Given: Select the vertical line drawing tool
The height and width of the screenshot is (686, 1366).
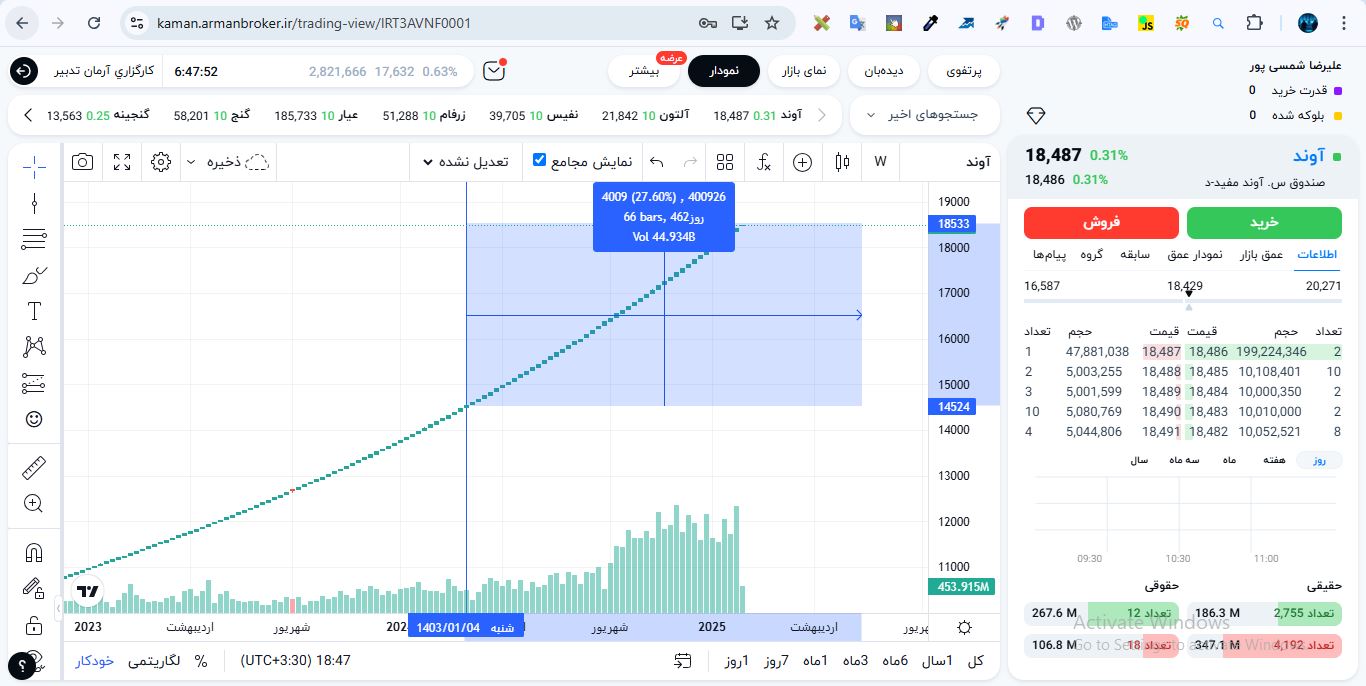Looking at the screenshot, I should click(x=34, y=203).
